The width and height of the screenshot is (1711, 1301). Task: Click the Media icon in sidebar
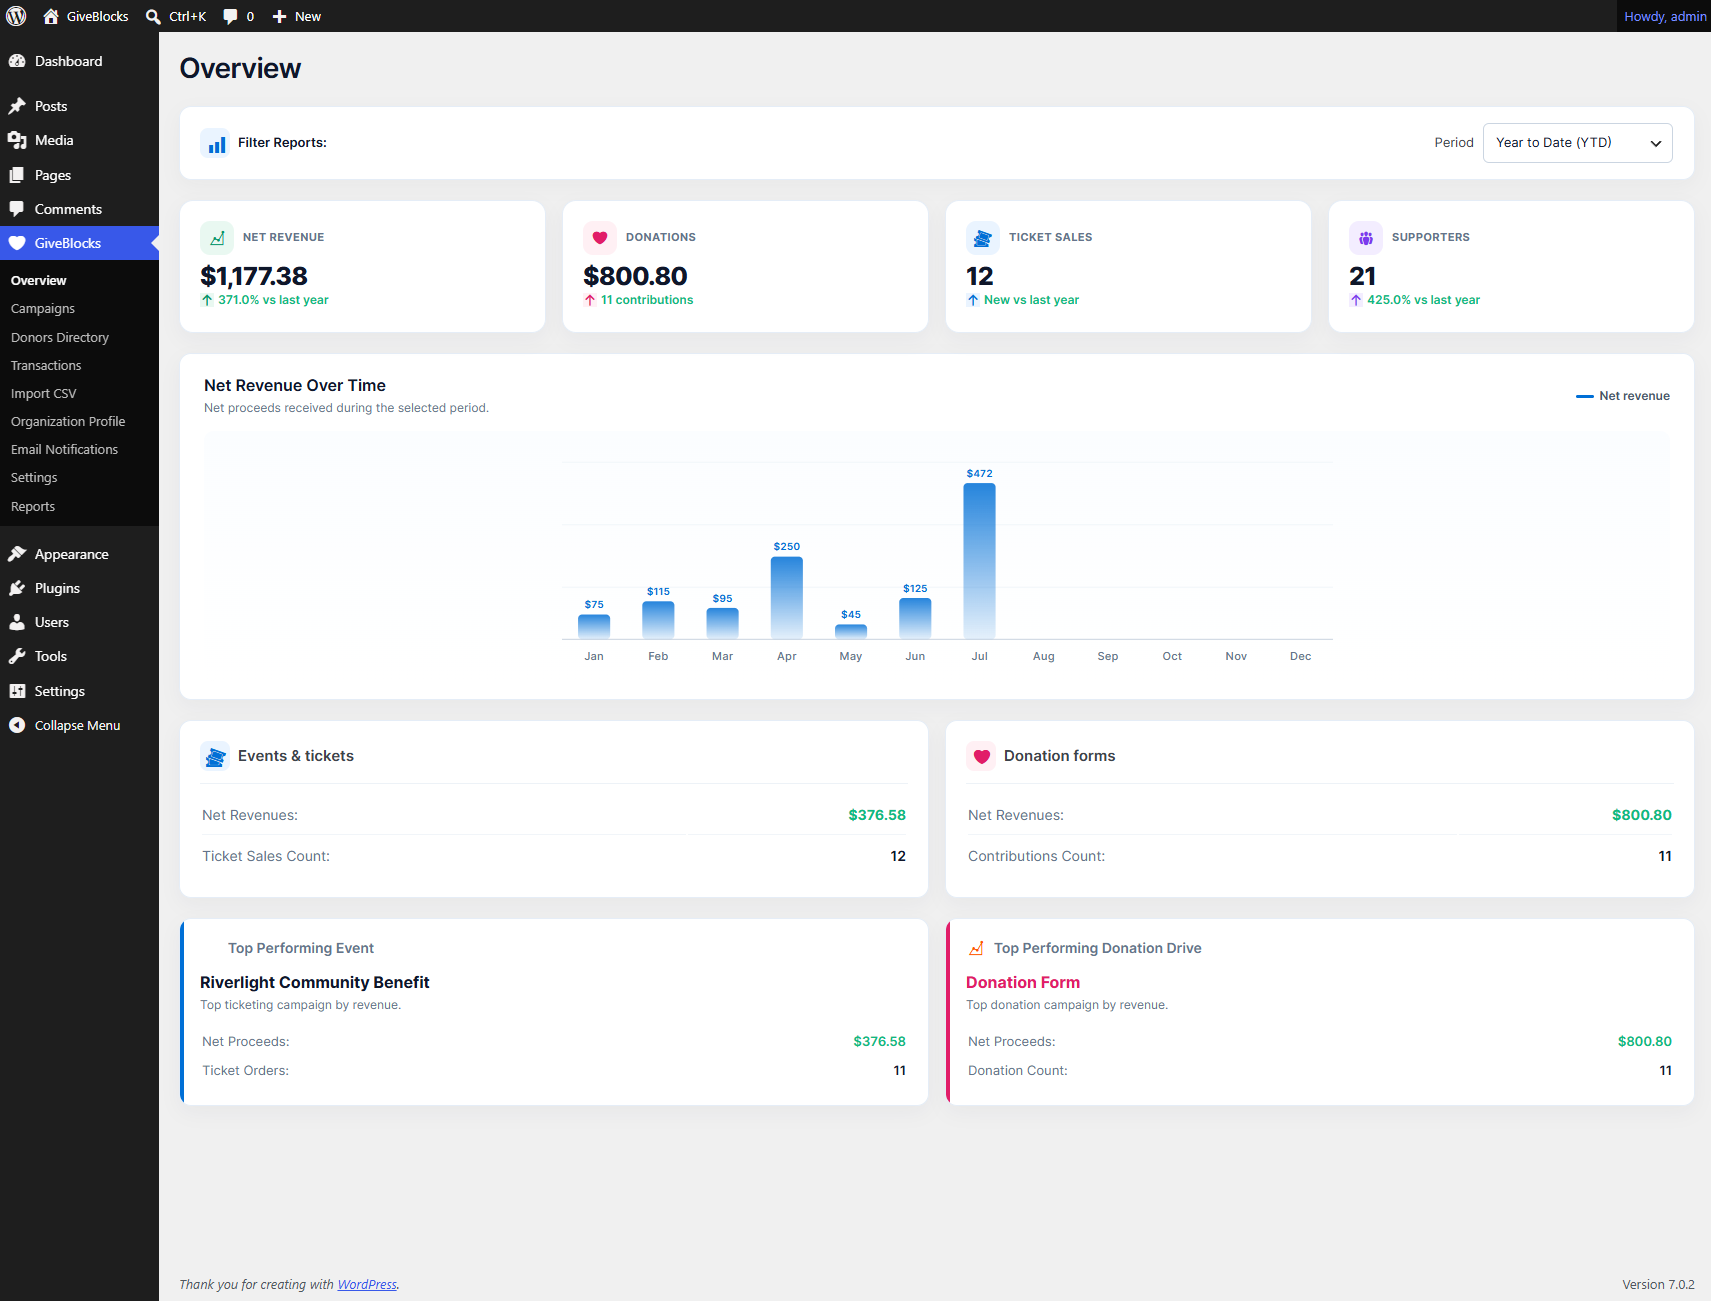(x=17, y=140)
